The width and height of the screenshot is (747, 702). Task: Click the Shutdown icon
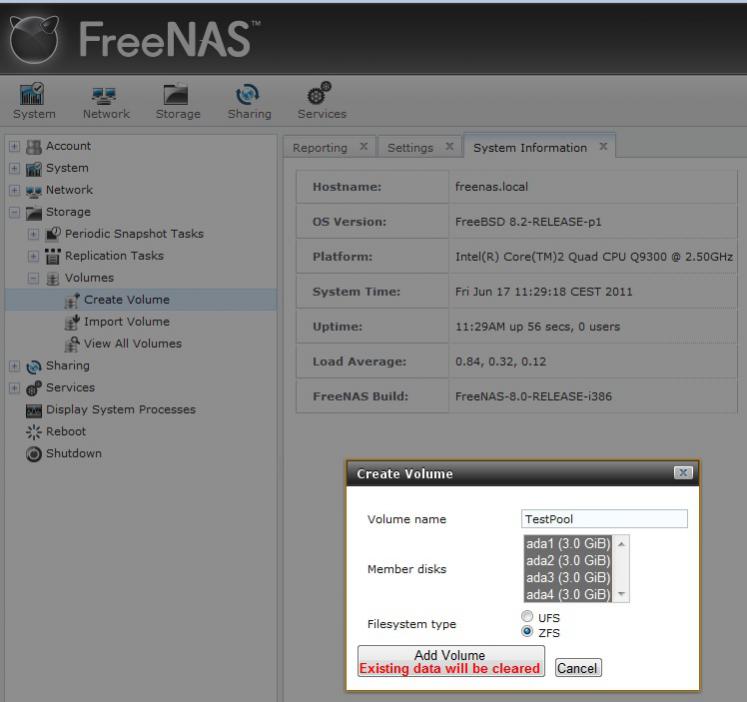33,454
